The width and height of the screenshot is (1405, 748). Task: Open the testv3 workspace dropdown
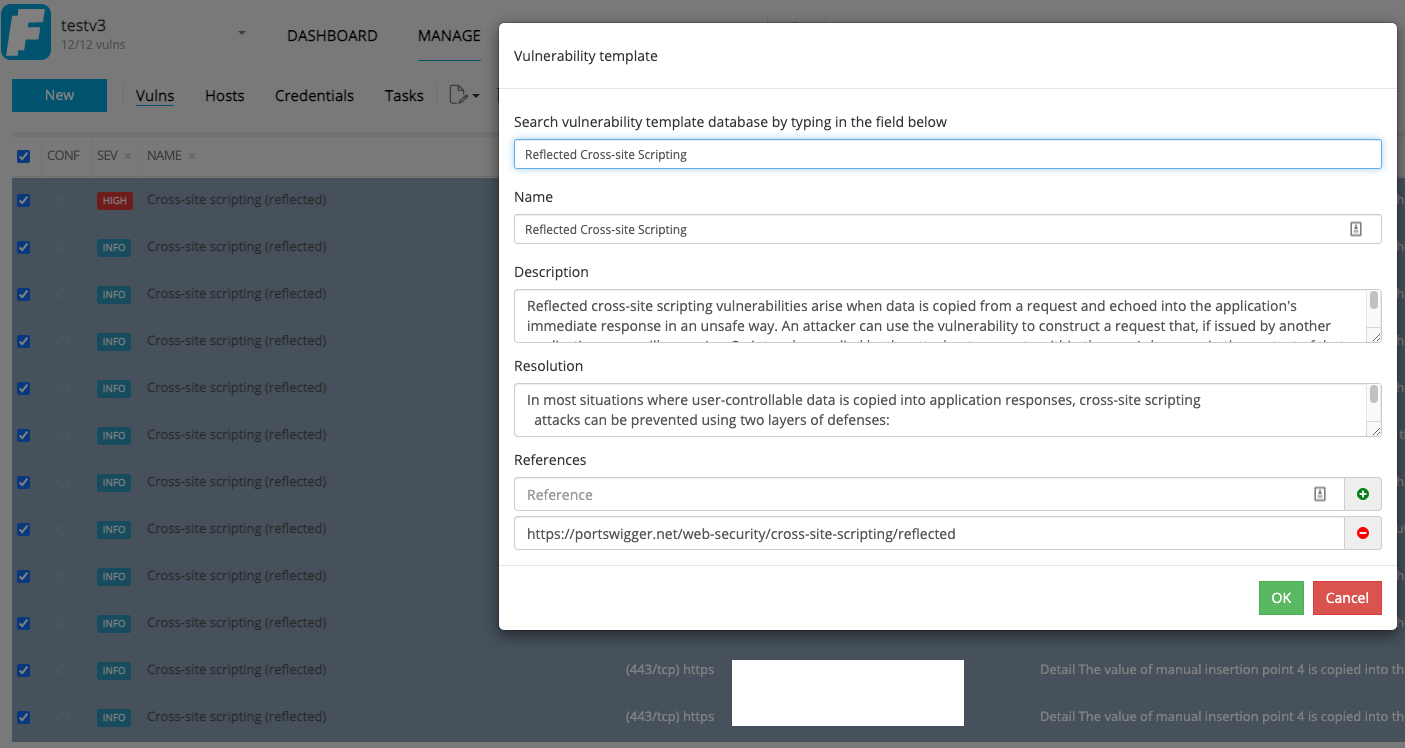tap(241, 34)
